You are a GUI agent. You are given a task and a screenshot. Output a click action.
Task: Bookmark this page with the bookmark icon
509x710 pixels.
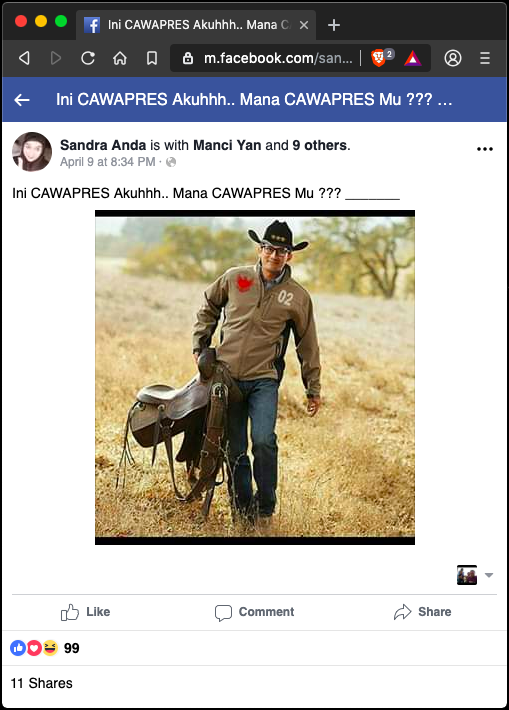pyautogui.click(x=152, y=58)
